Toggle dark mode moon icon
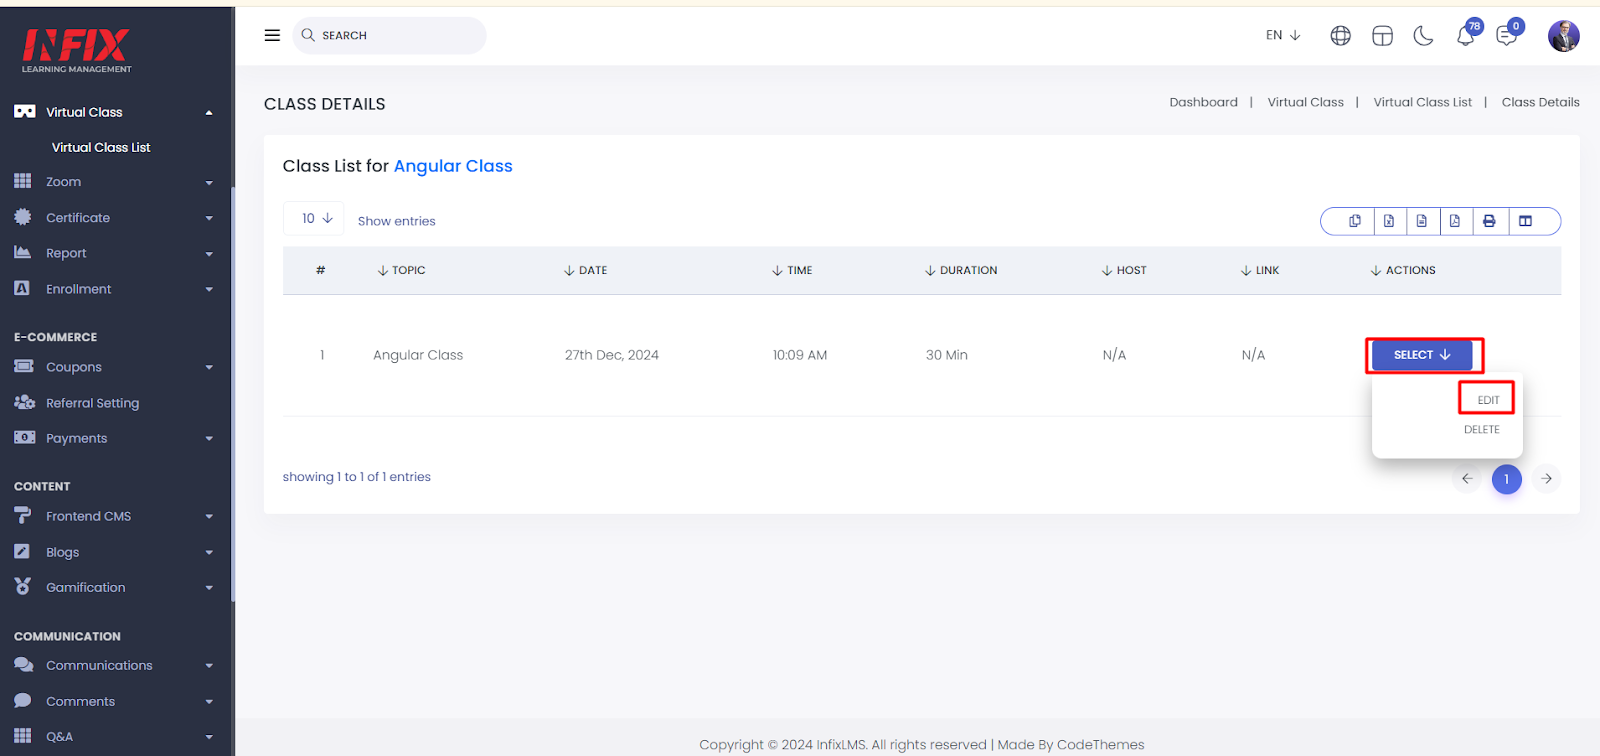The image size is (1600, 756). 1423,36
